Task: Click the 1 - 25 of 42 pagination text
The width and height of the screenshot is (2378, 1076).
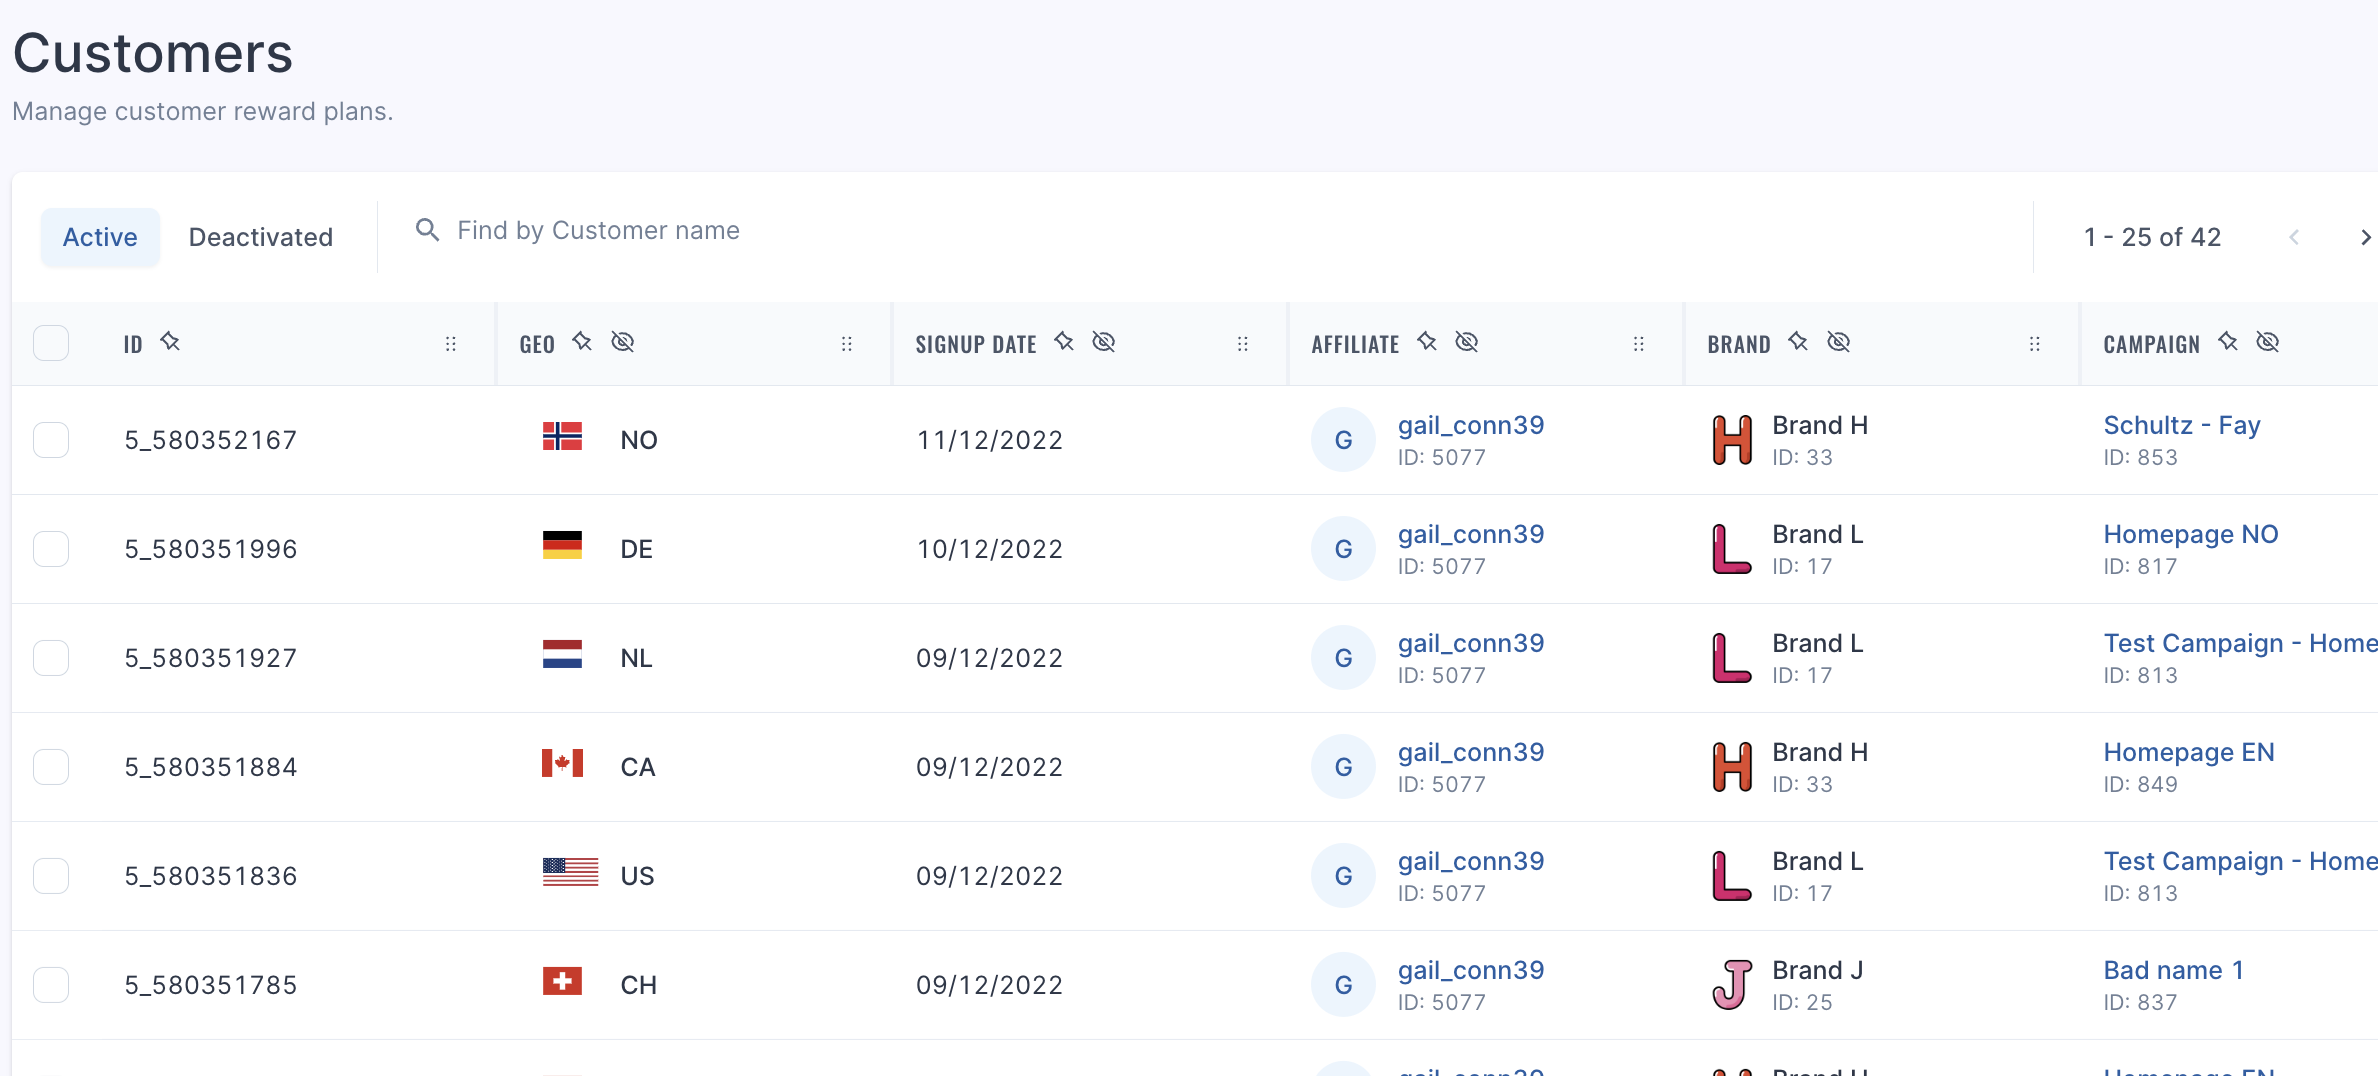Action: tap(2152, 237)
